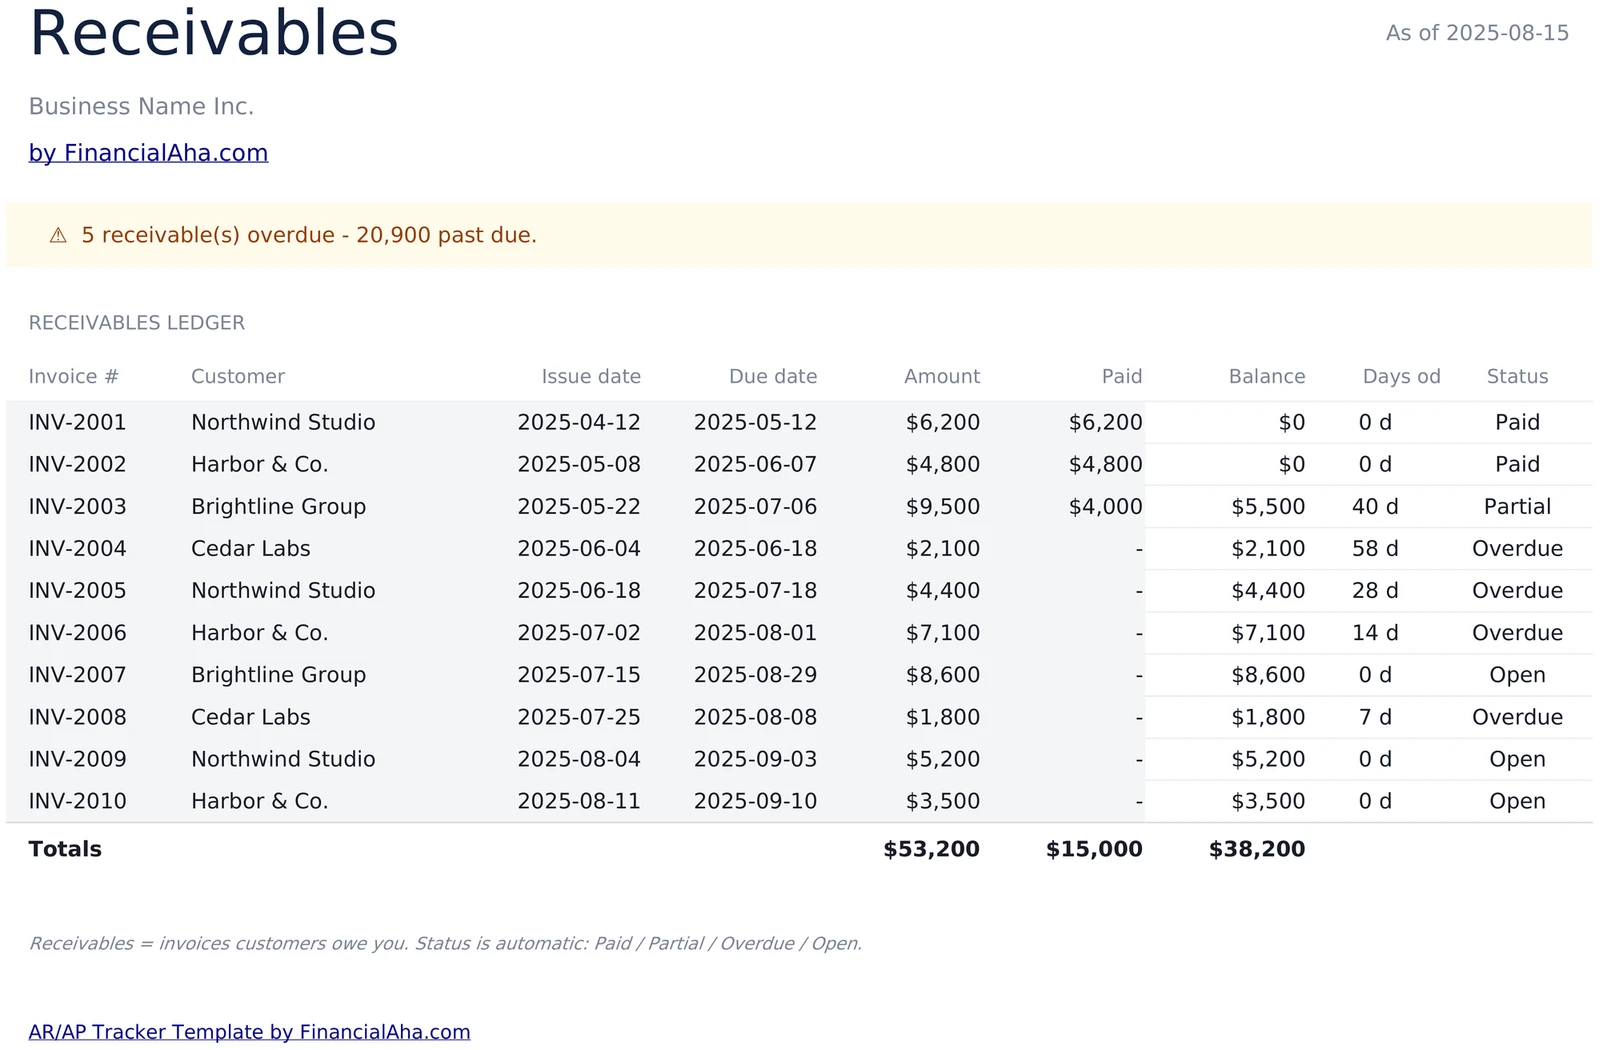Select invoice INV-2007

point(78,675)
